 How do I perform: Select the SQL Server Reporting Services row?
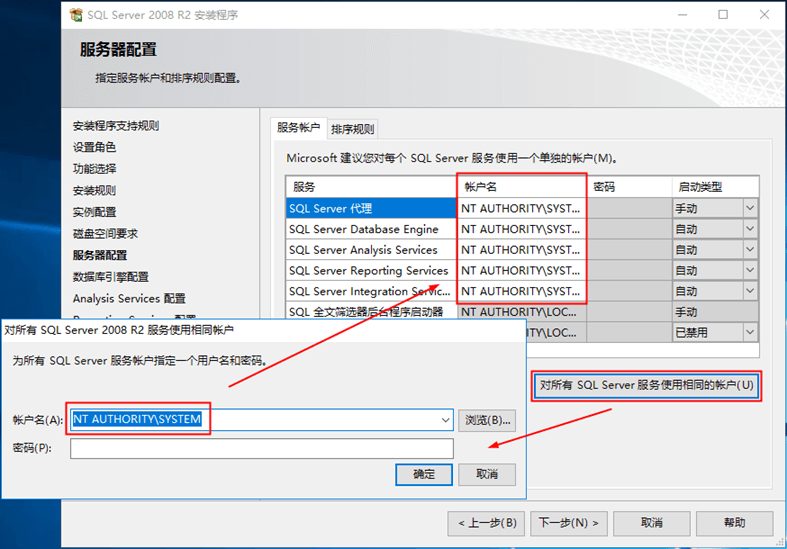(x=371, y=270)
